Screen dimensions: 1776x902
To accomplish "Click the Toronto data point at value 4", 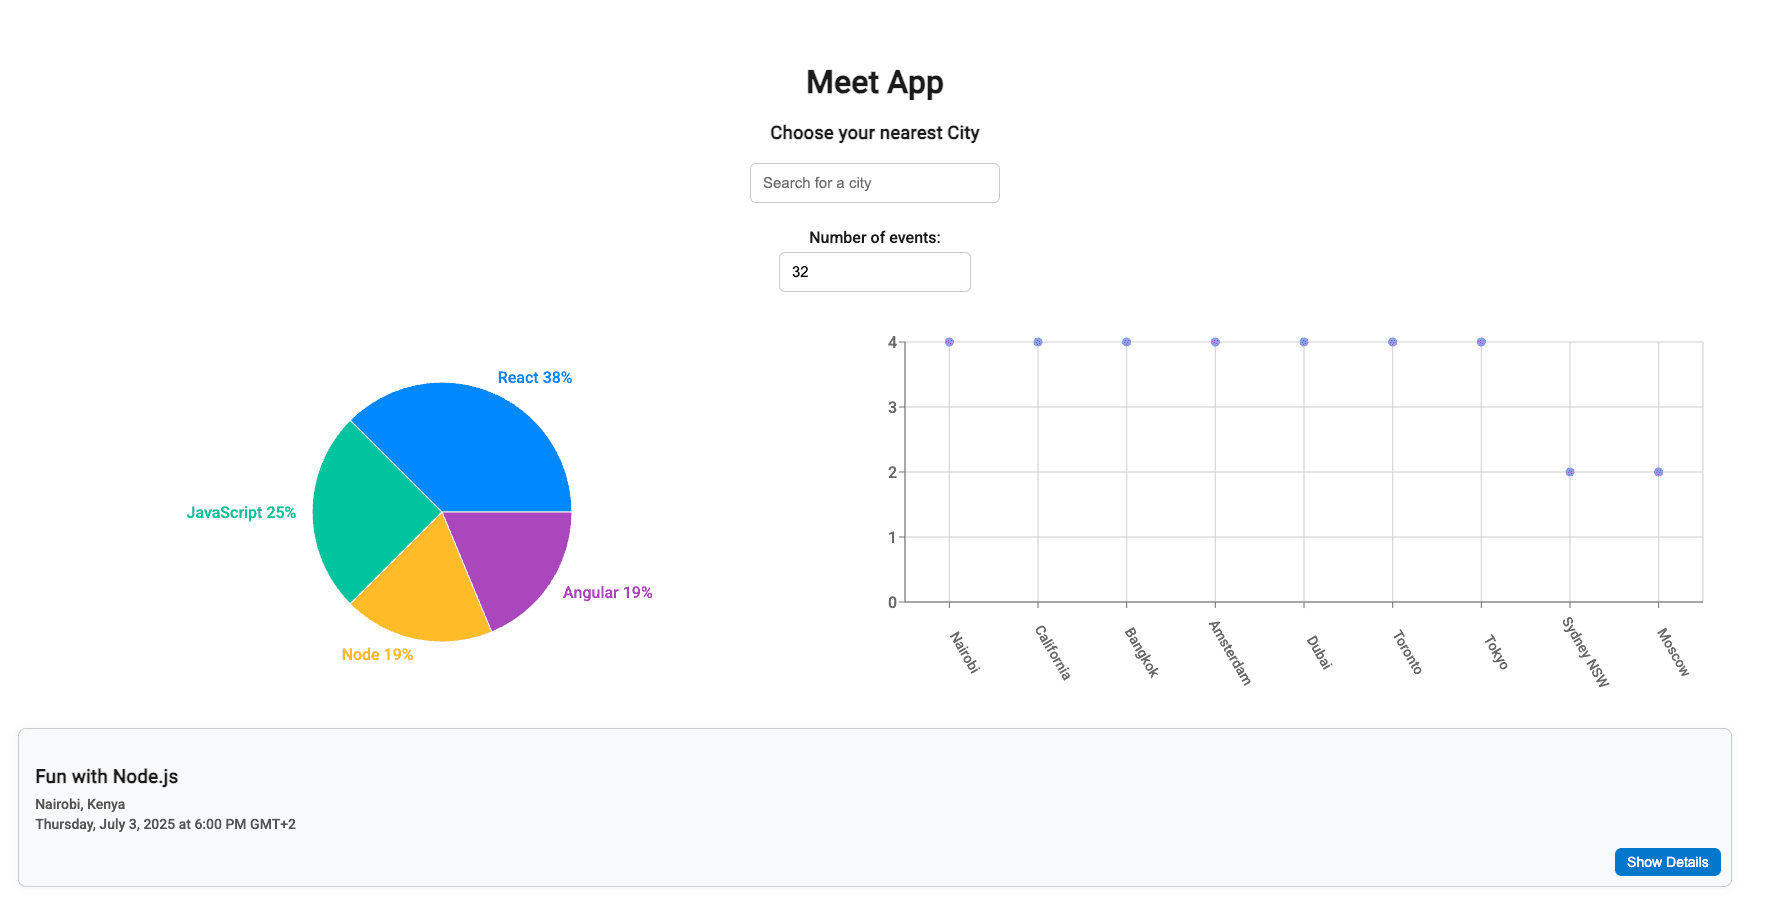I will click(x=1392, y=341).
